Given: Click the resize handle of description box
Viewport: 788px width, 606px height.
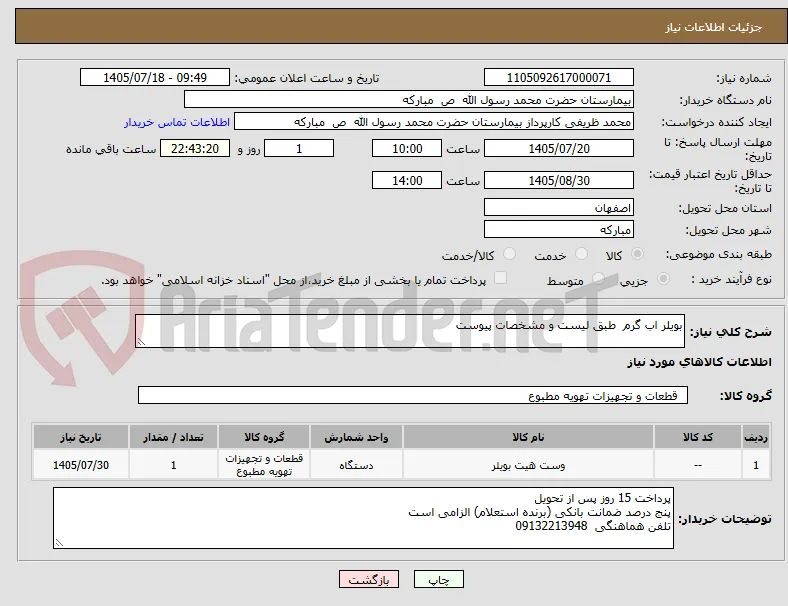Looking at the screenshot, I should [141, 342].
